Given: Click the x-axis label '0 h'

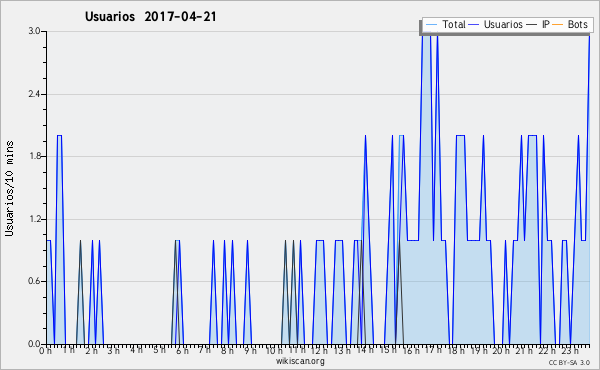Looking at the screenshot, I should [x=46, y=350].
